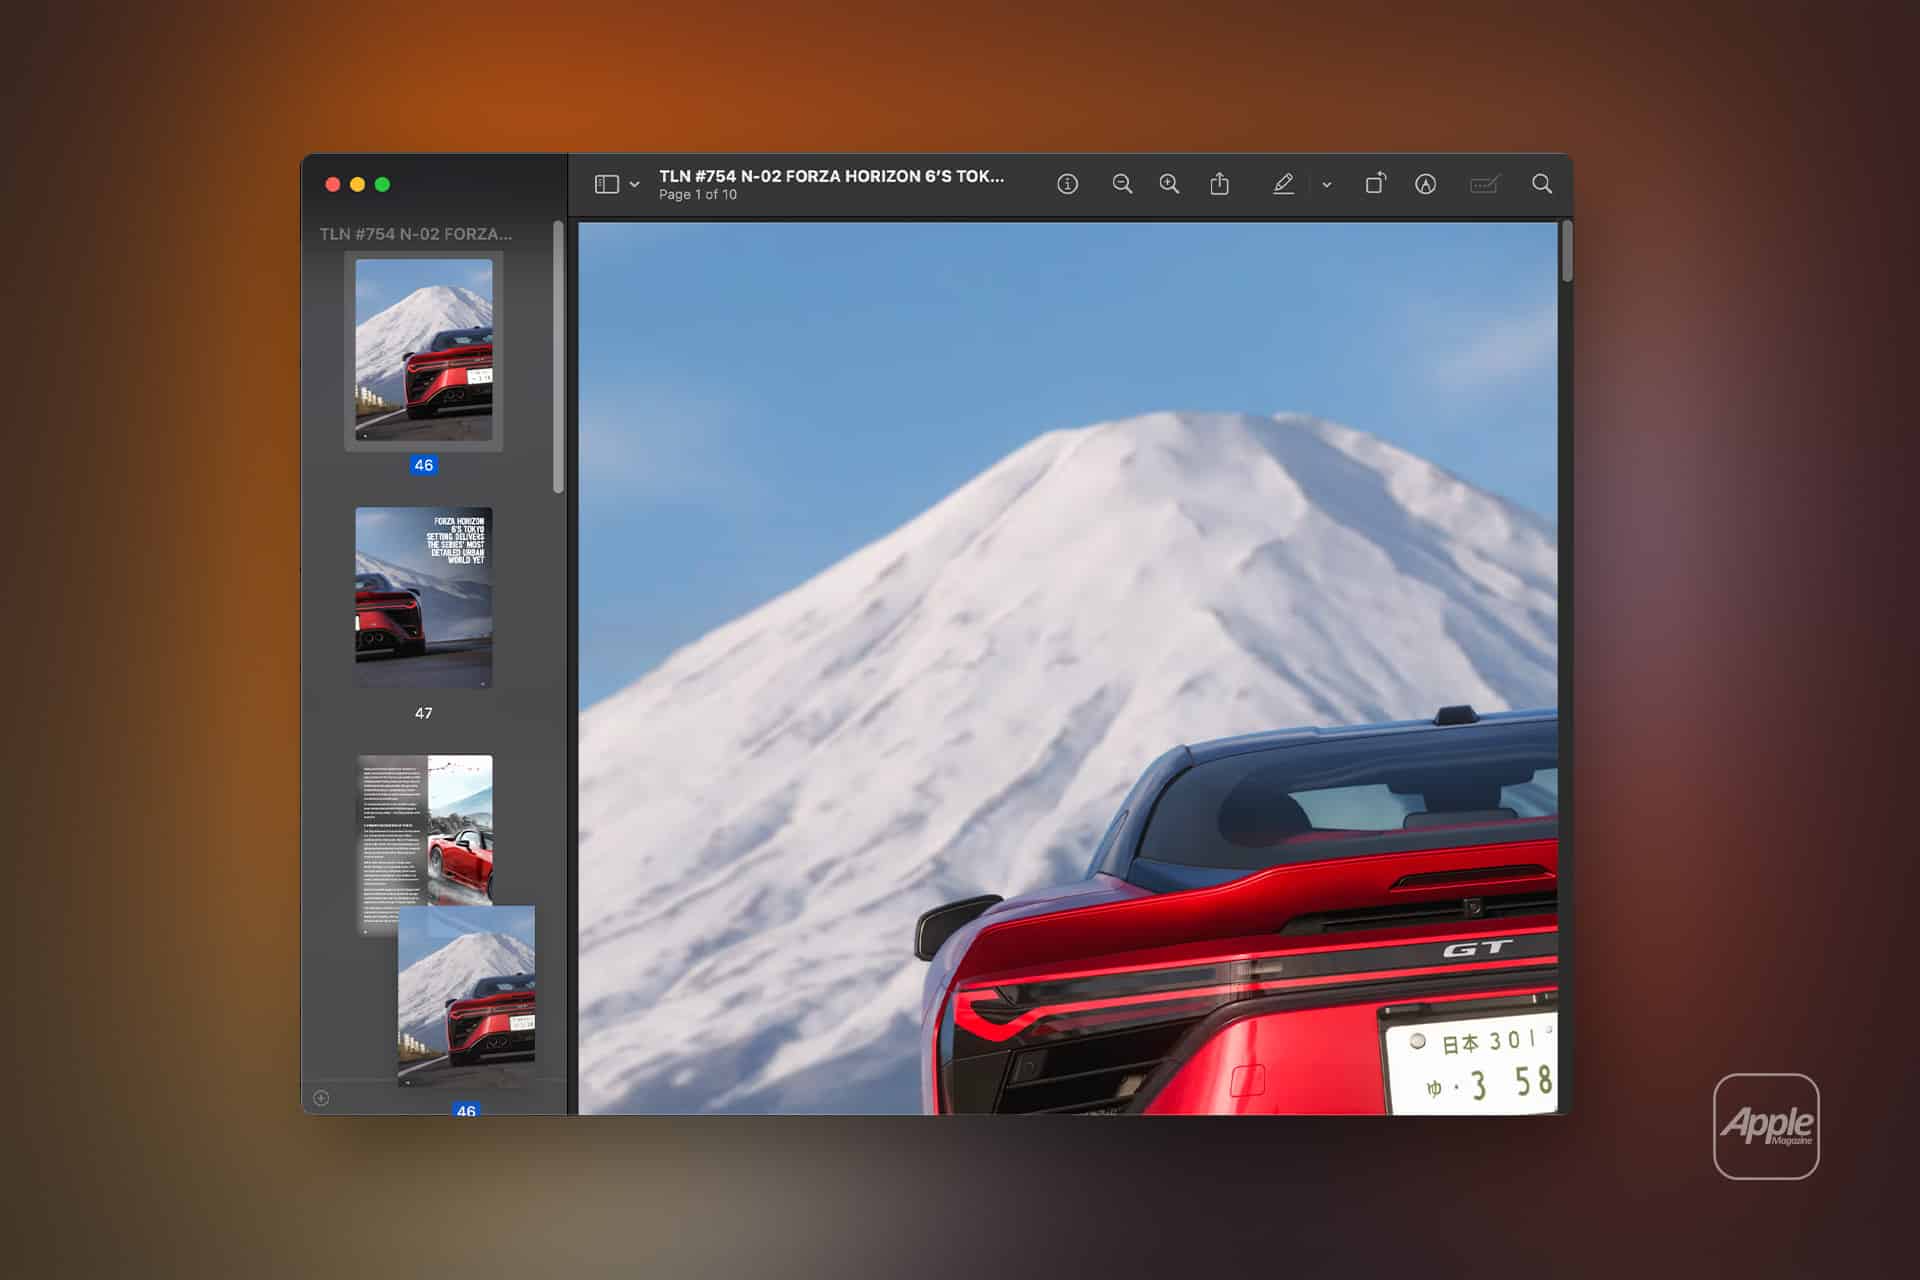Viewport: 1920px width, 1280px height.
Task: Click the Zoom Out magnifier
Action: [1122, 184]
